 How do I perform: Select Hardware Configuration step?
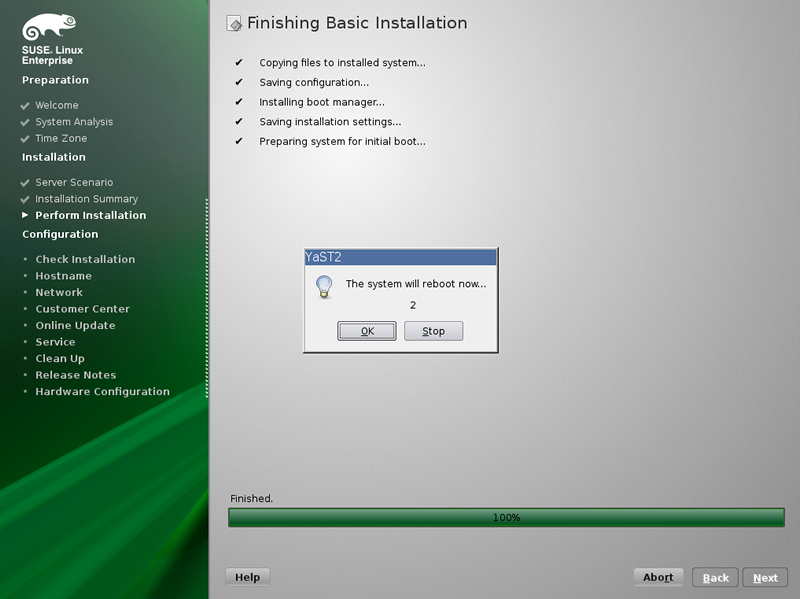tap(102, 391)
